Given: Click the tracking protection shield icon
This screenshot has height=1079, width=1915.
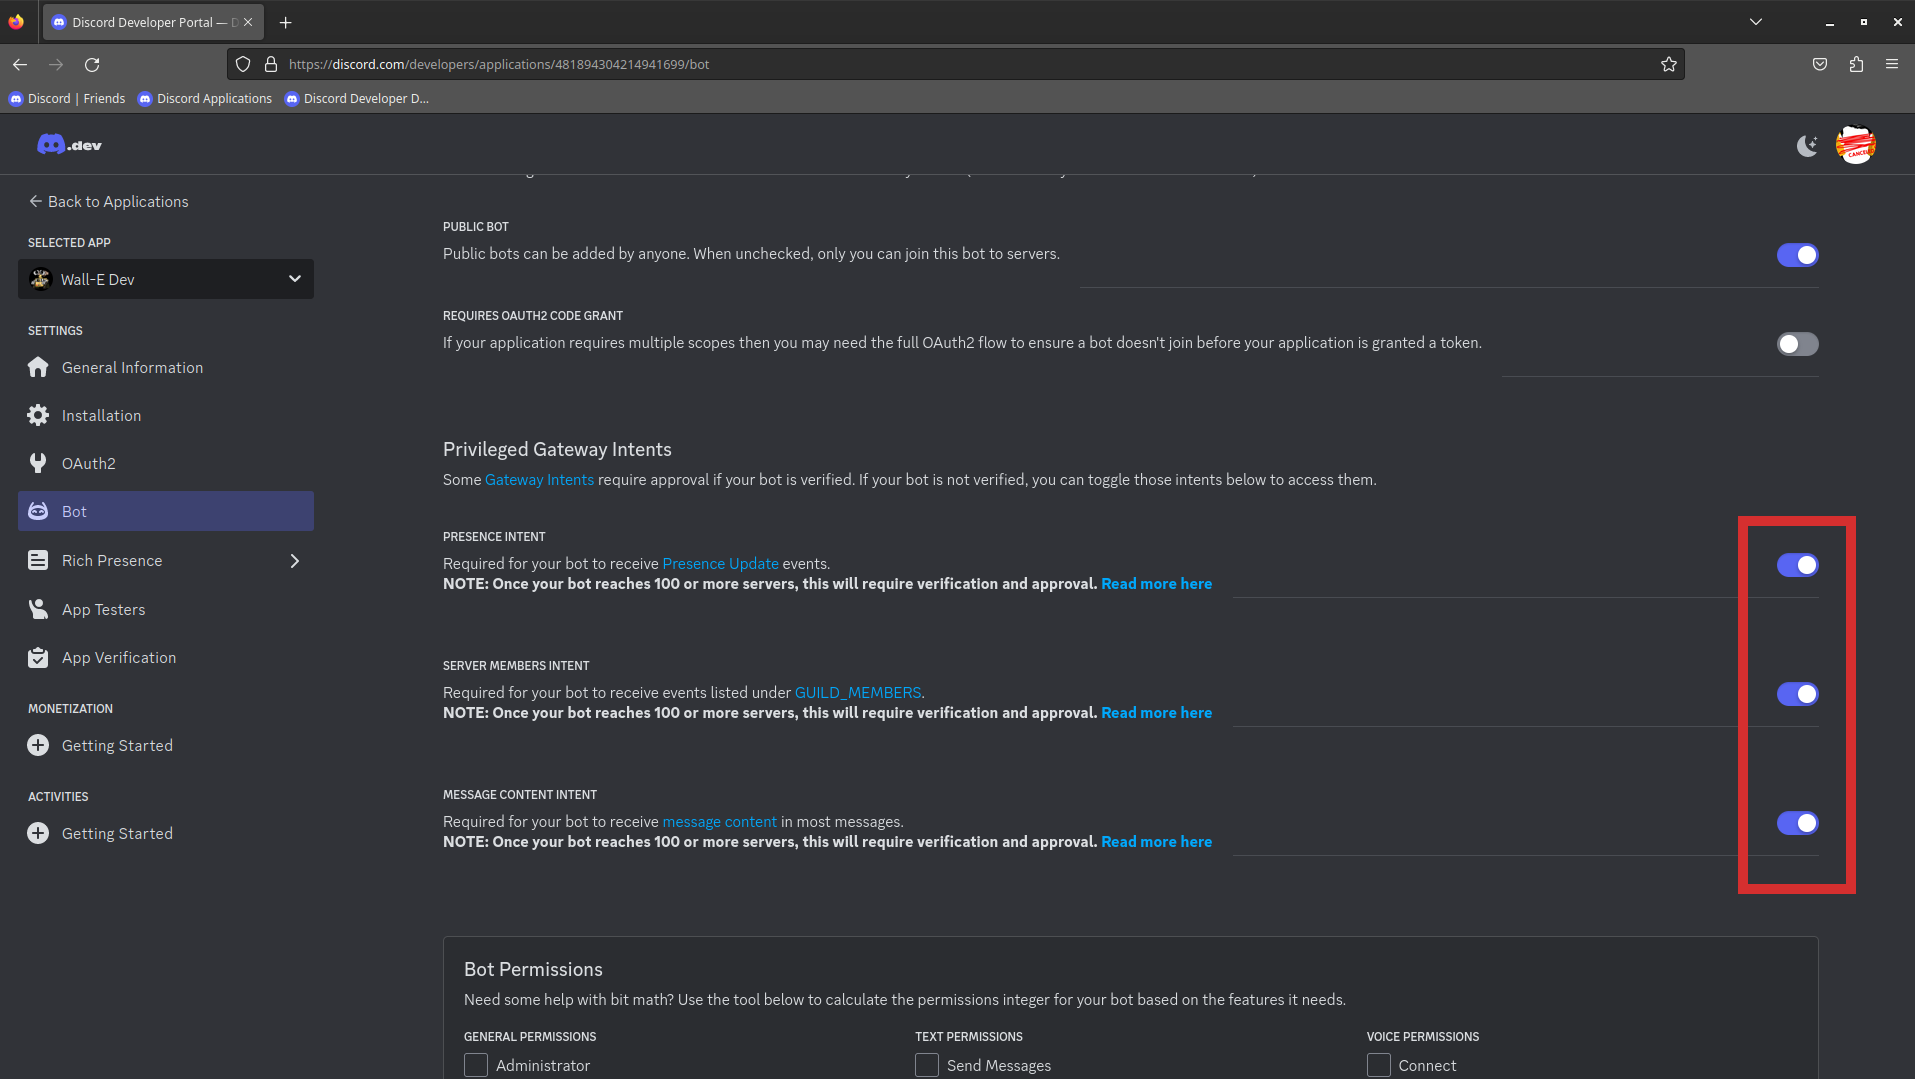Looking at the screenshot, I should coord(243,64).
